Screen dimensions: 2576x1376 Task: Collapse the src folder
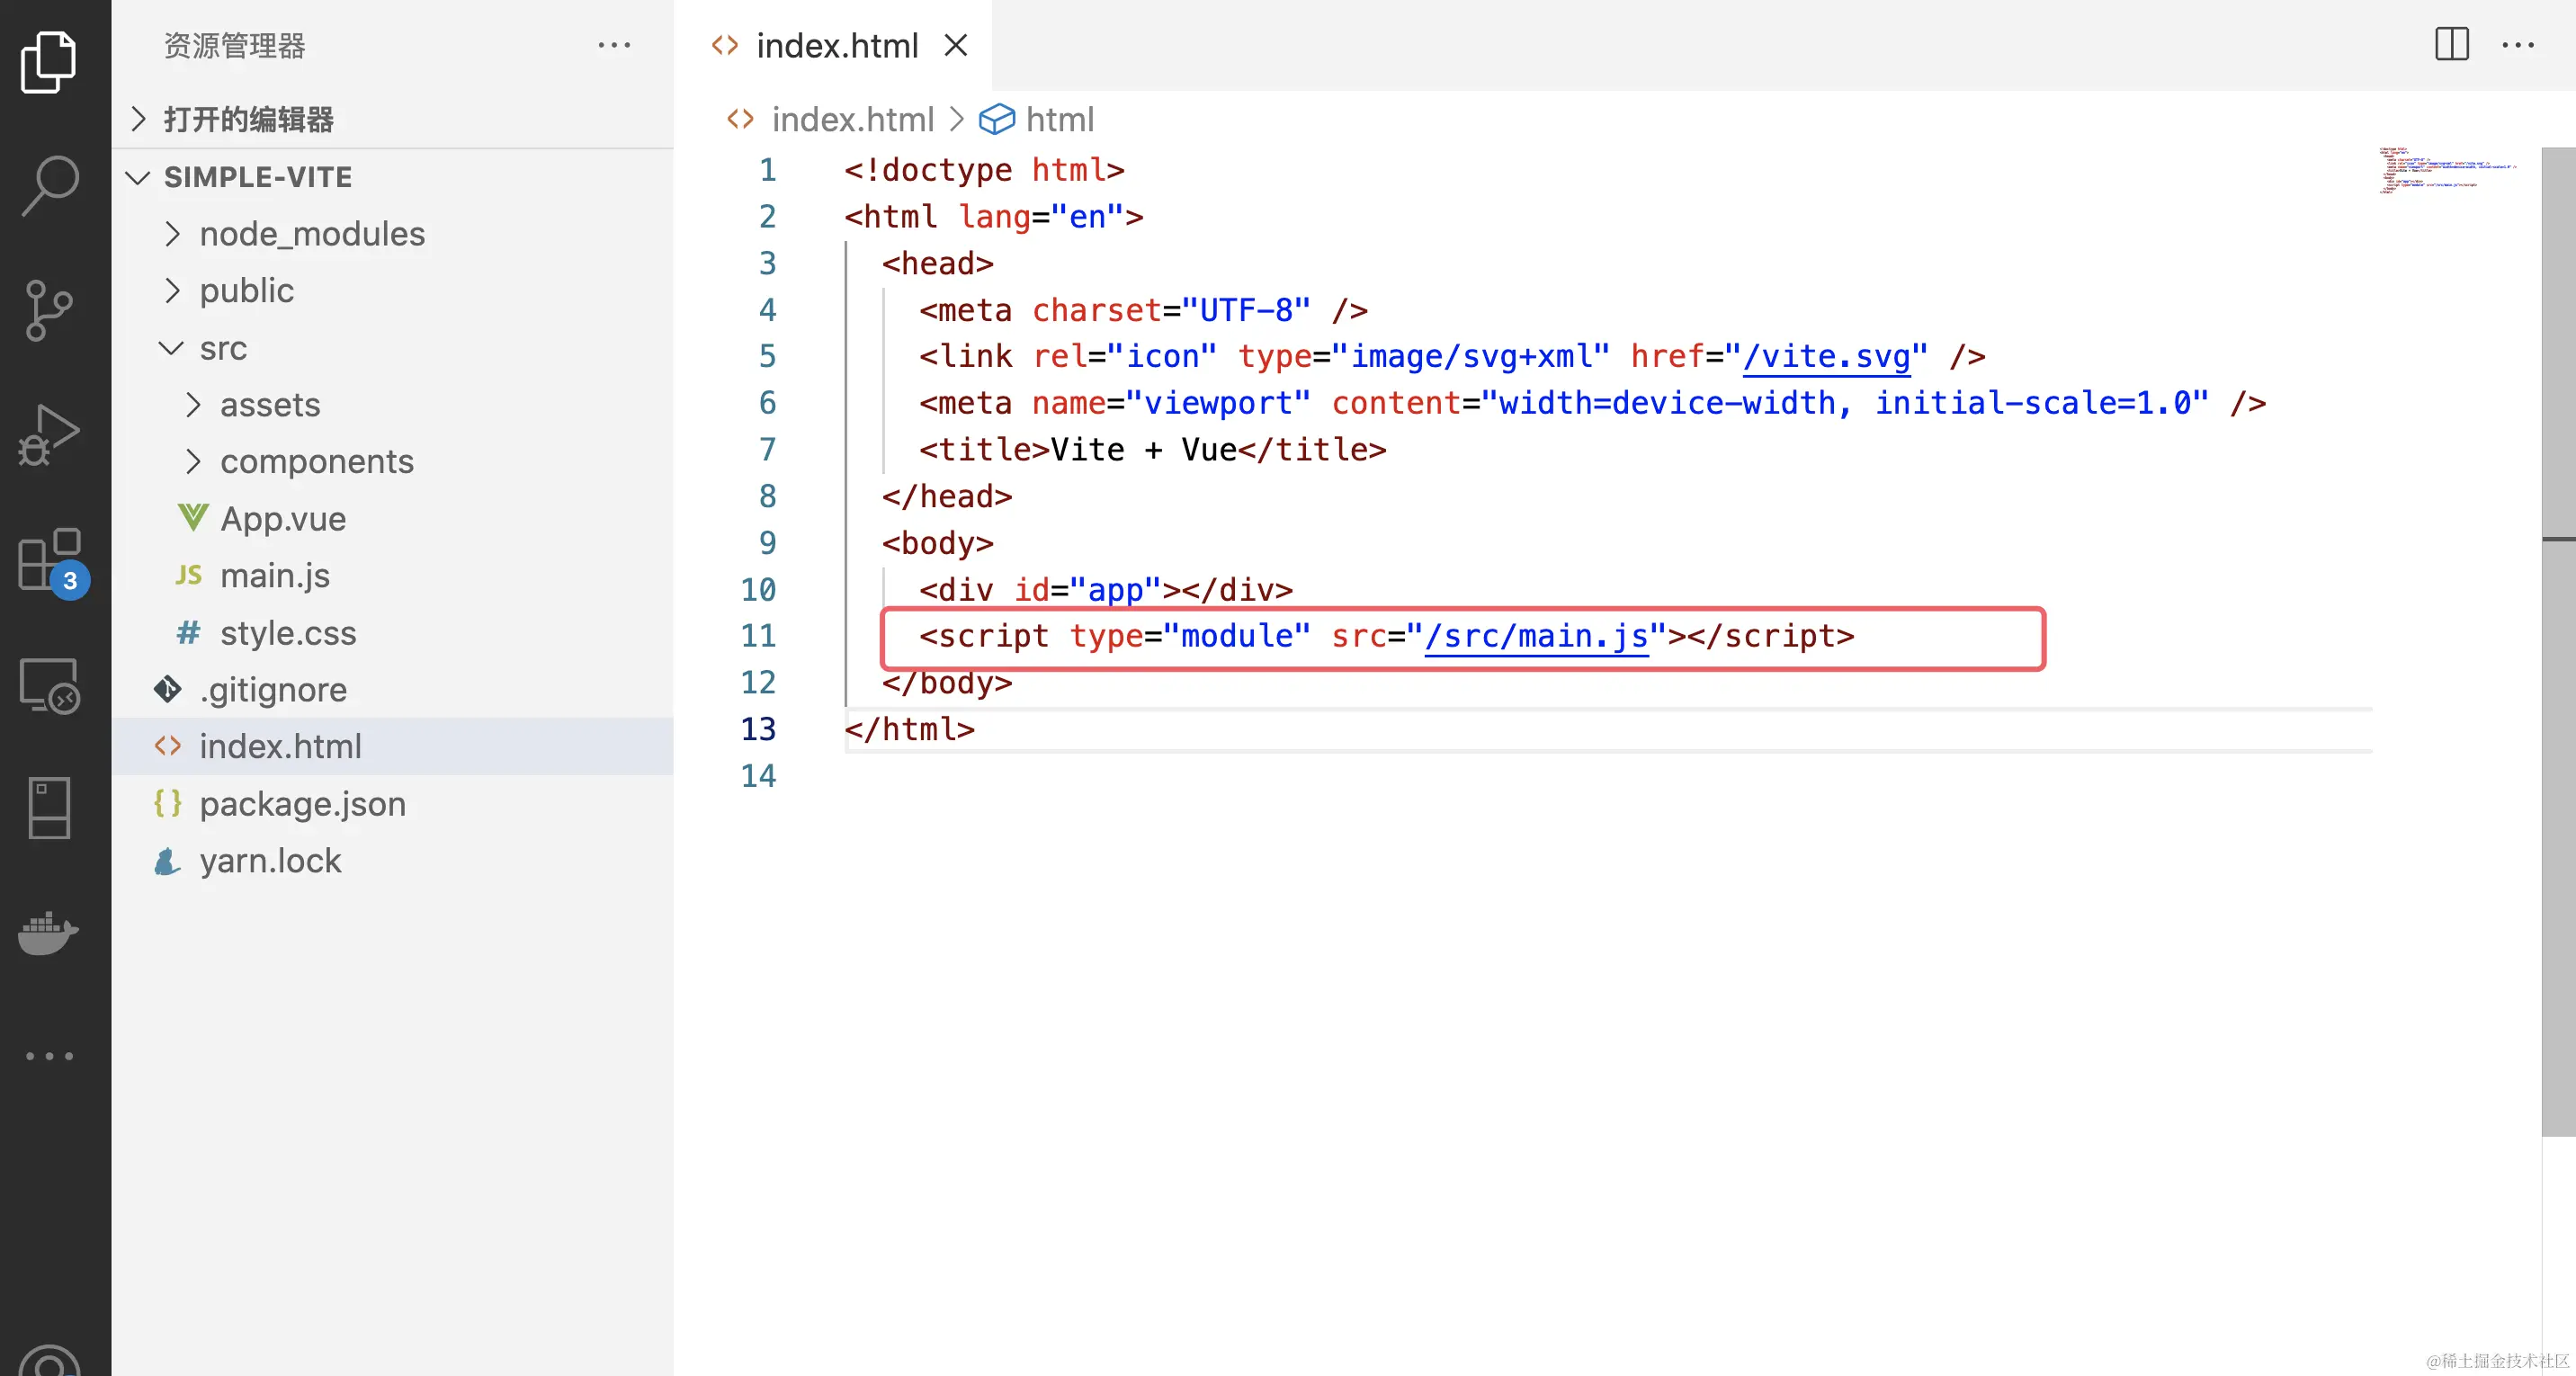pos(393,348)
